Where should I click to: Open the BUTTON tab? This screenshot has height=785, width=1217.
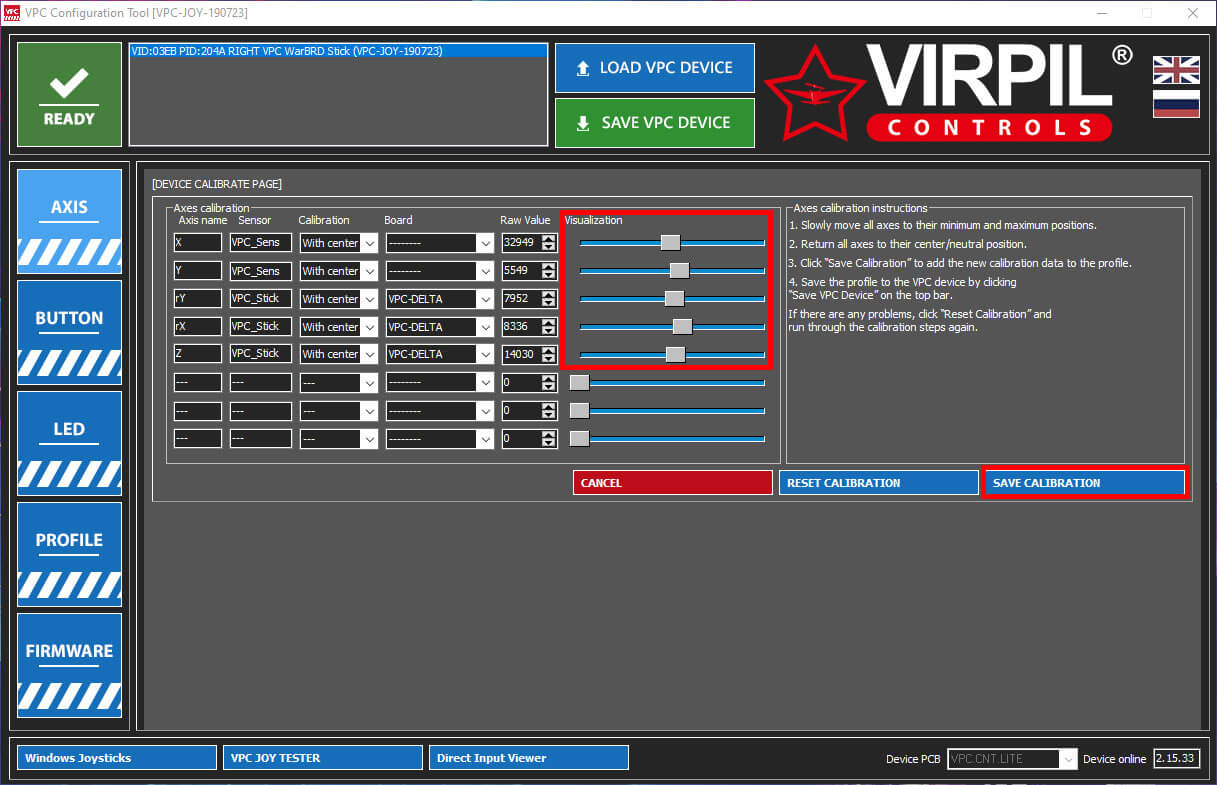pos(69,332)
